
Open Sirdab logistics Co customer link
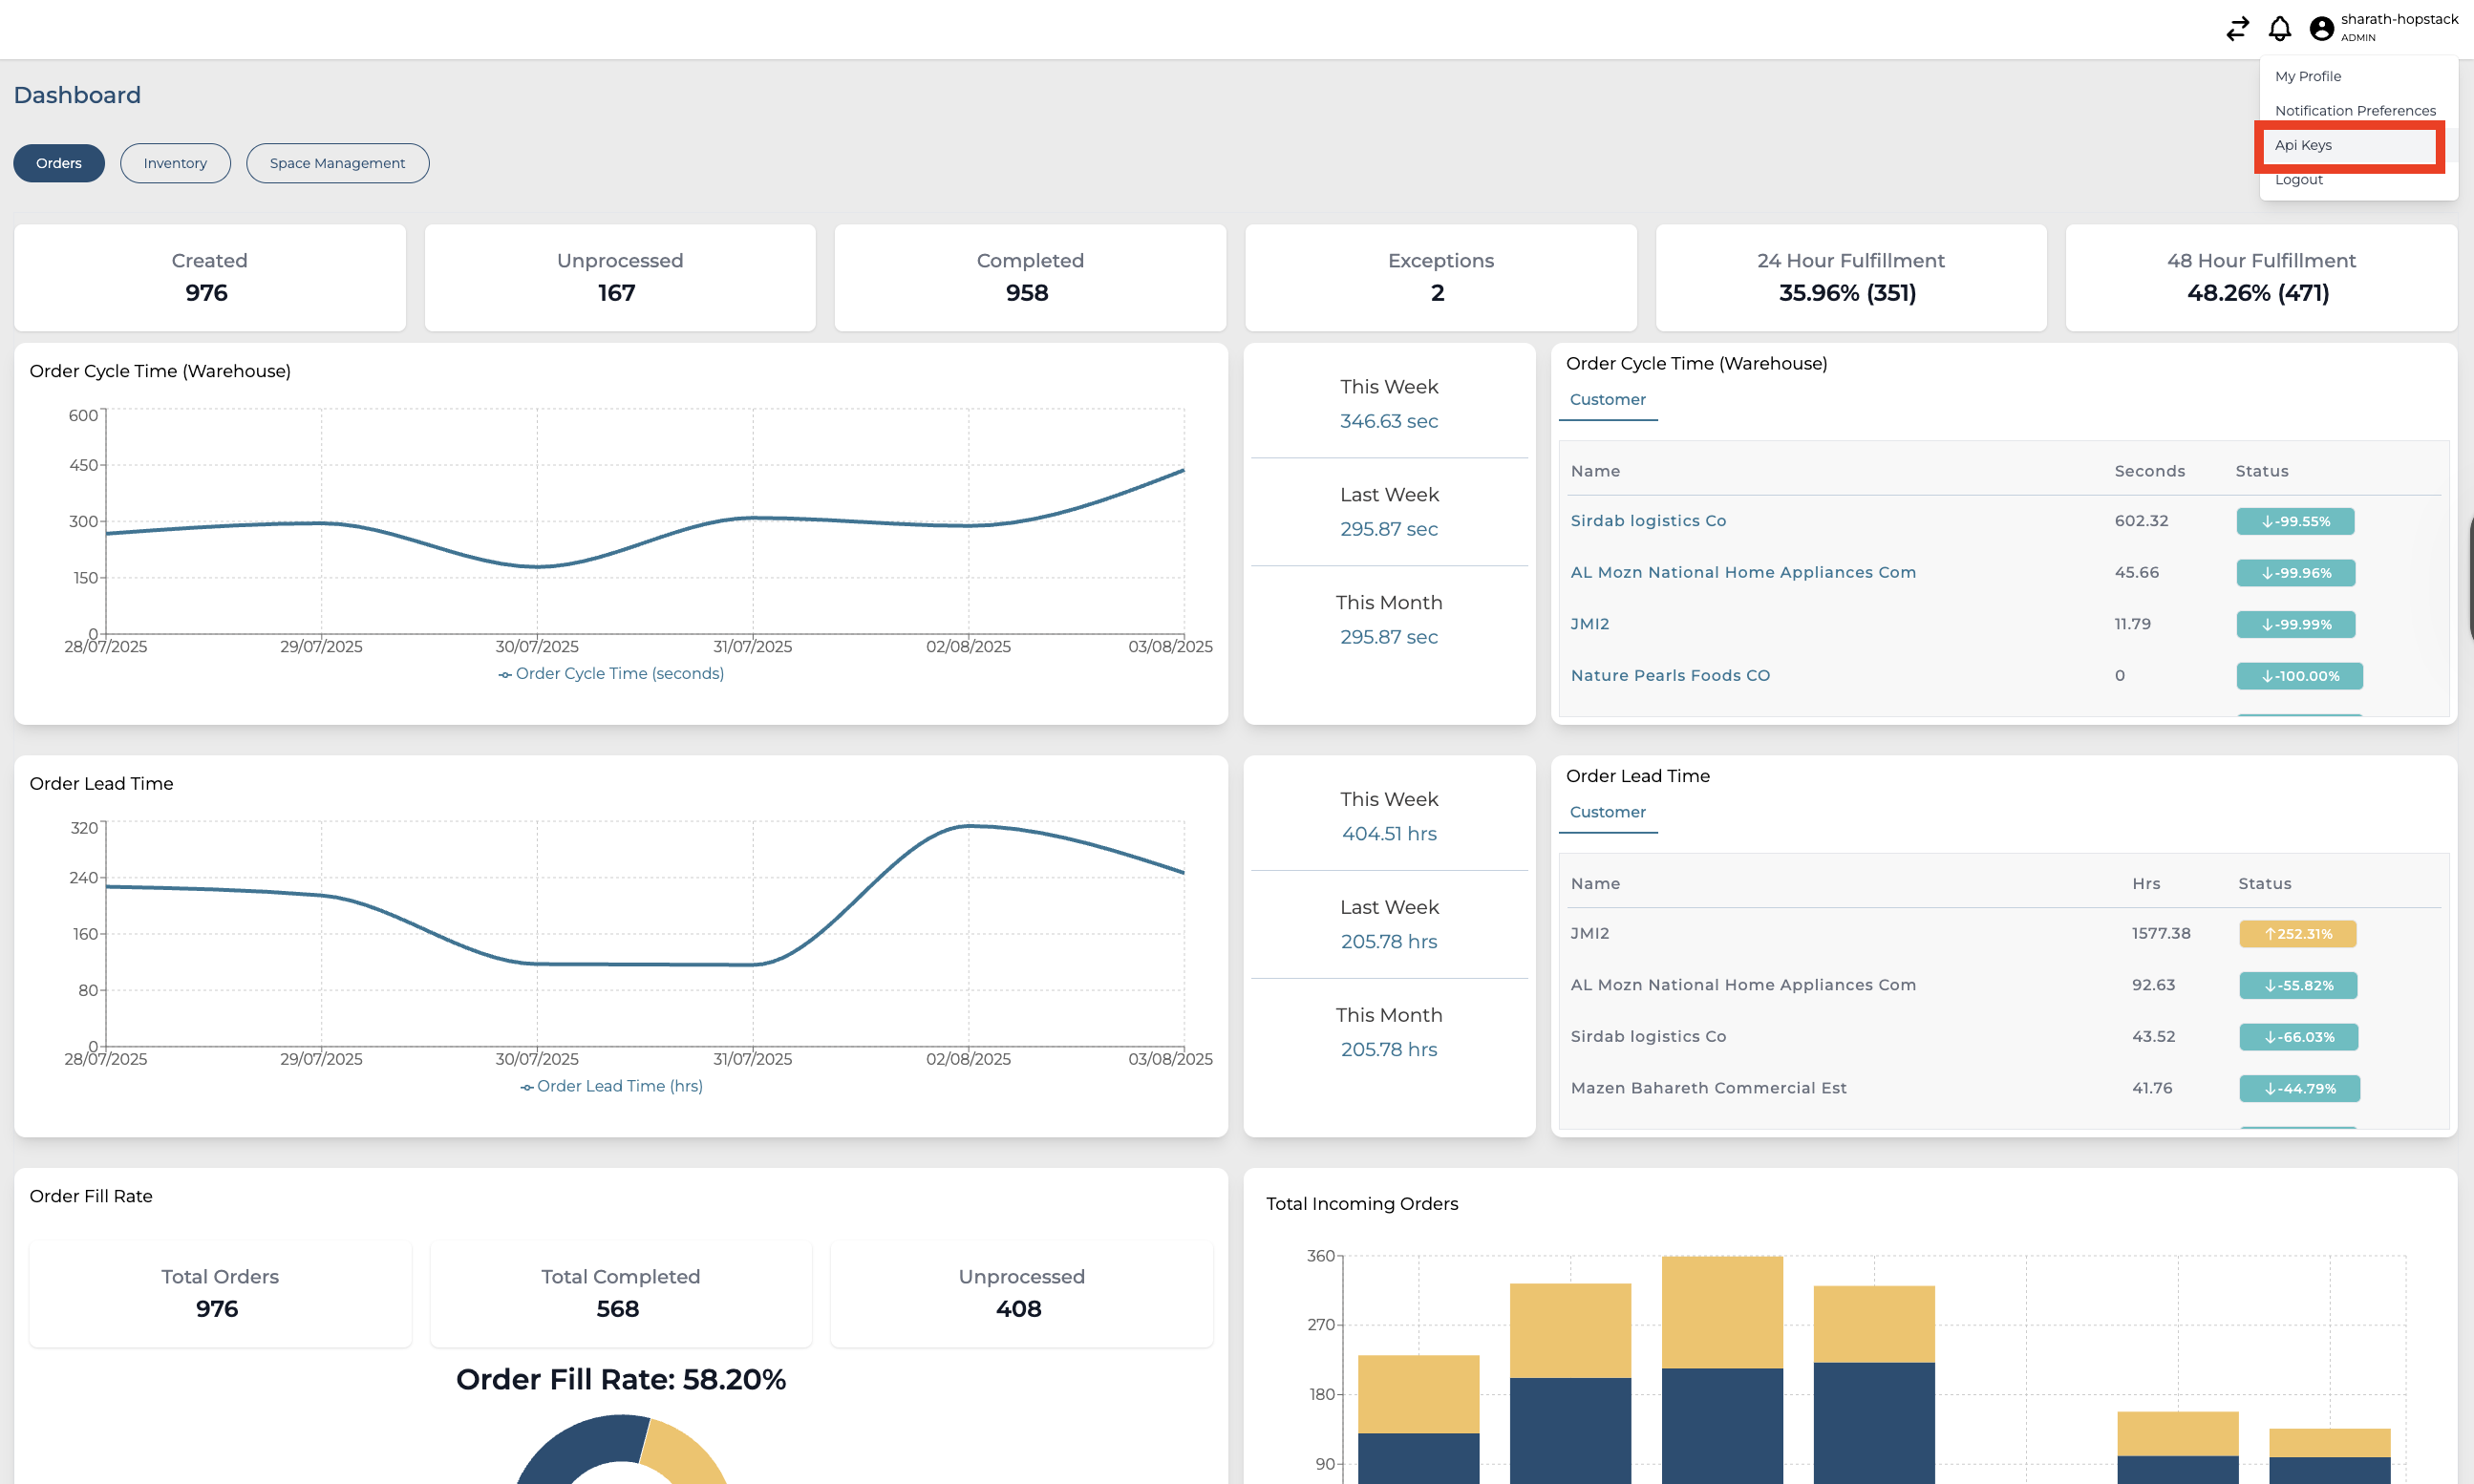click(x=1648, y=521)
